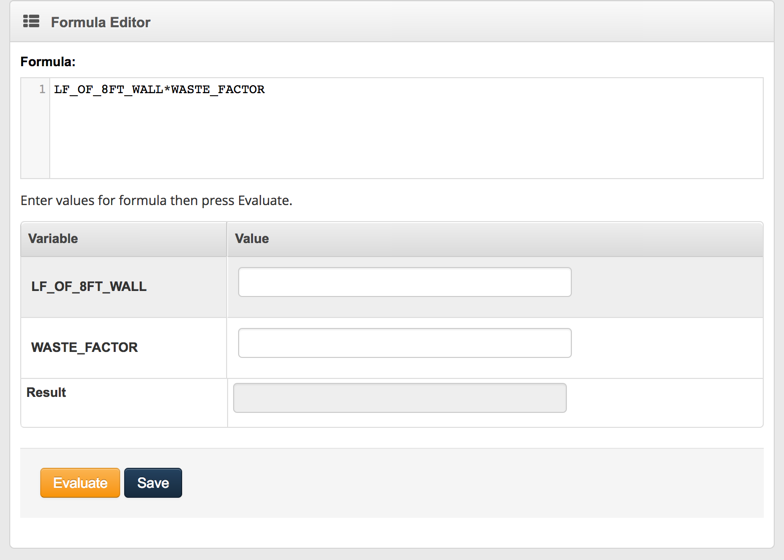Click the WASTE_FACTOR token in the formula
The height and width of the screenshot is (560, 784).
tap(218, 90)
